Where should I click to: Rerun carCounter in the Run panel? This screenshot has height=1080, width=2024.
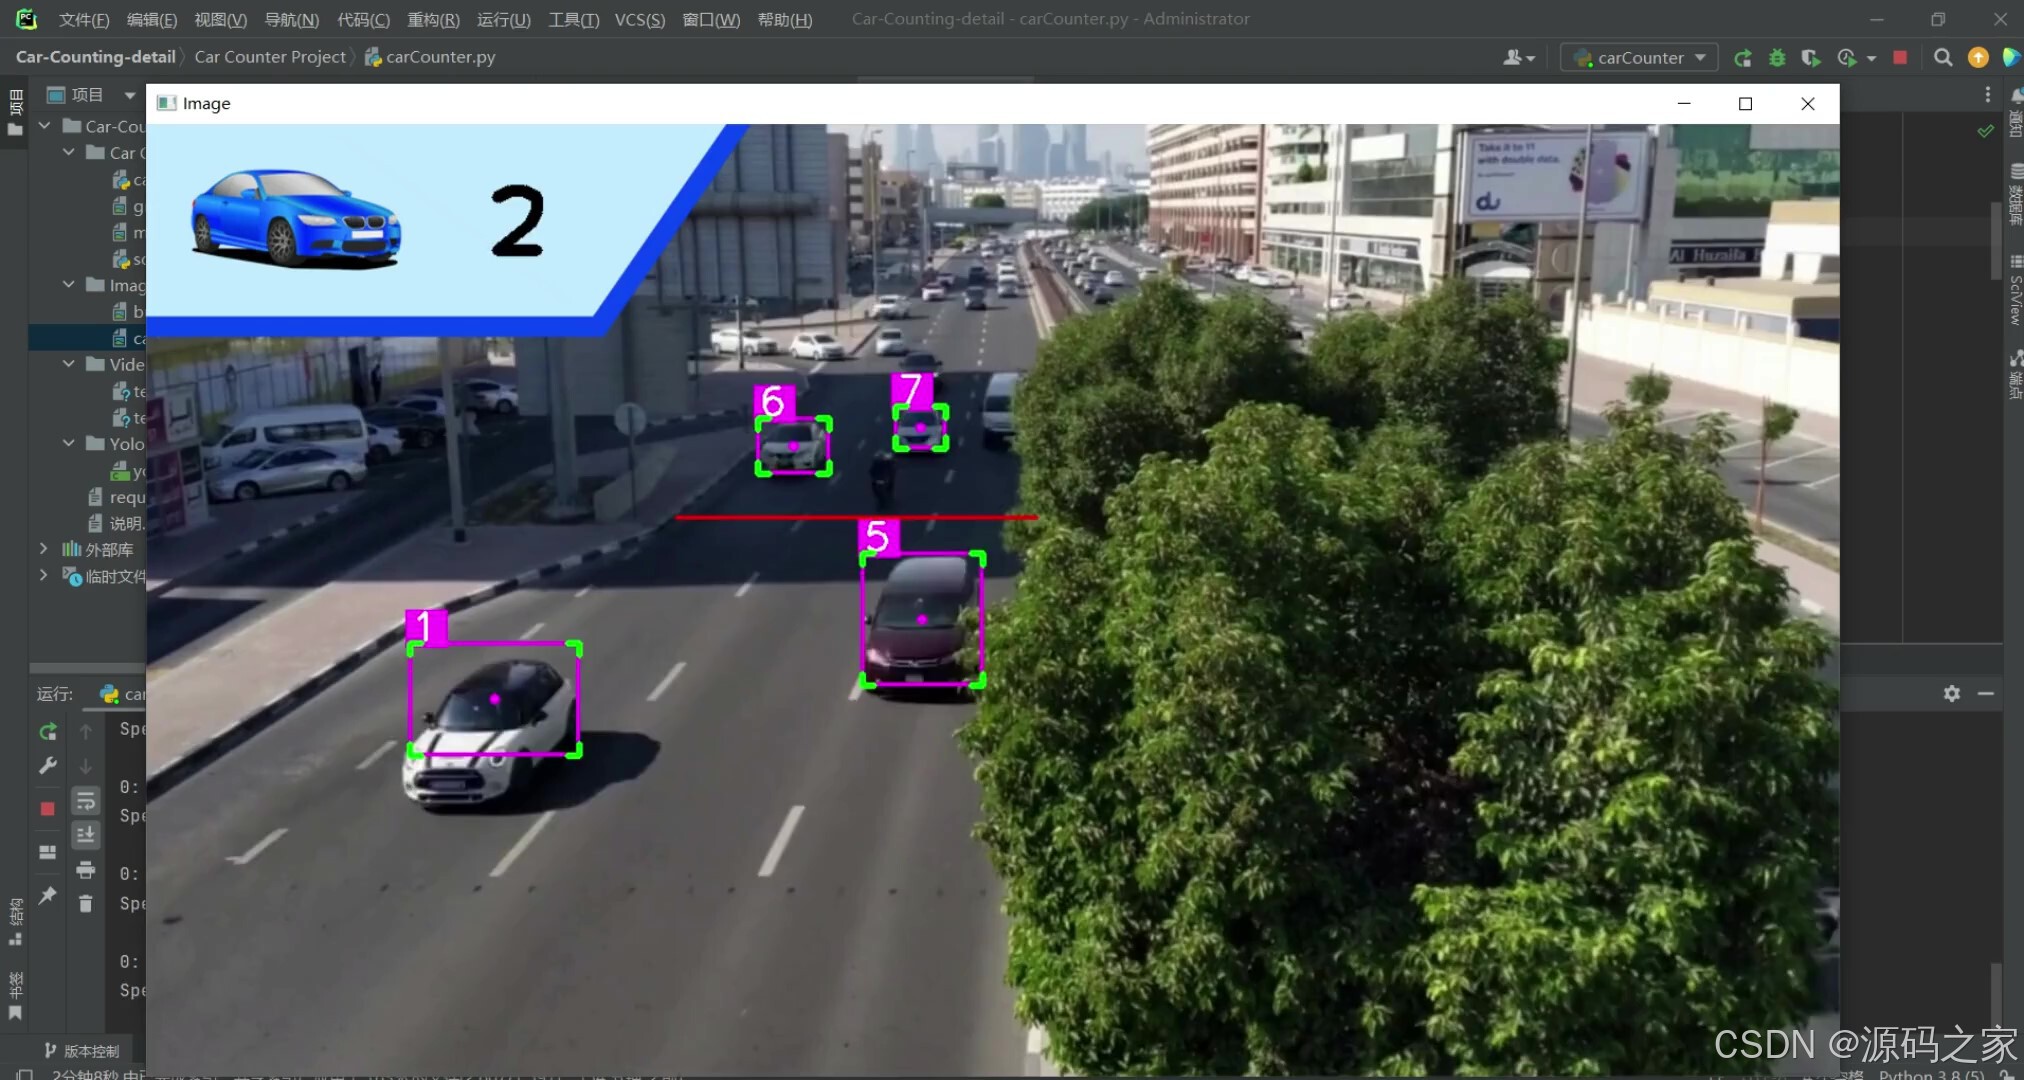[47, 731]
